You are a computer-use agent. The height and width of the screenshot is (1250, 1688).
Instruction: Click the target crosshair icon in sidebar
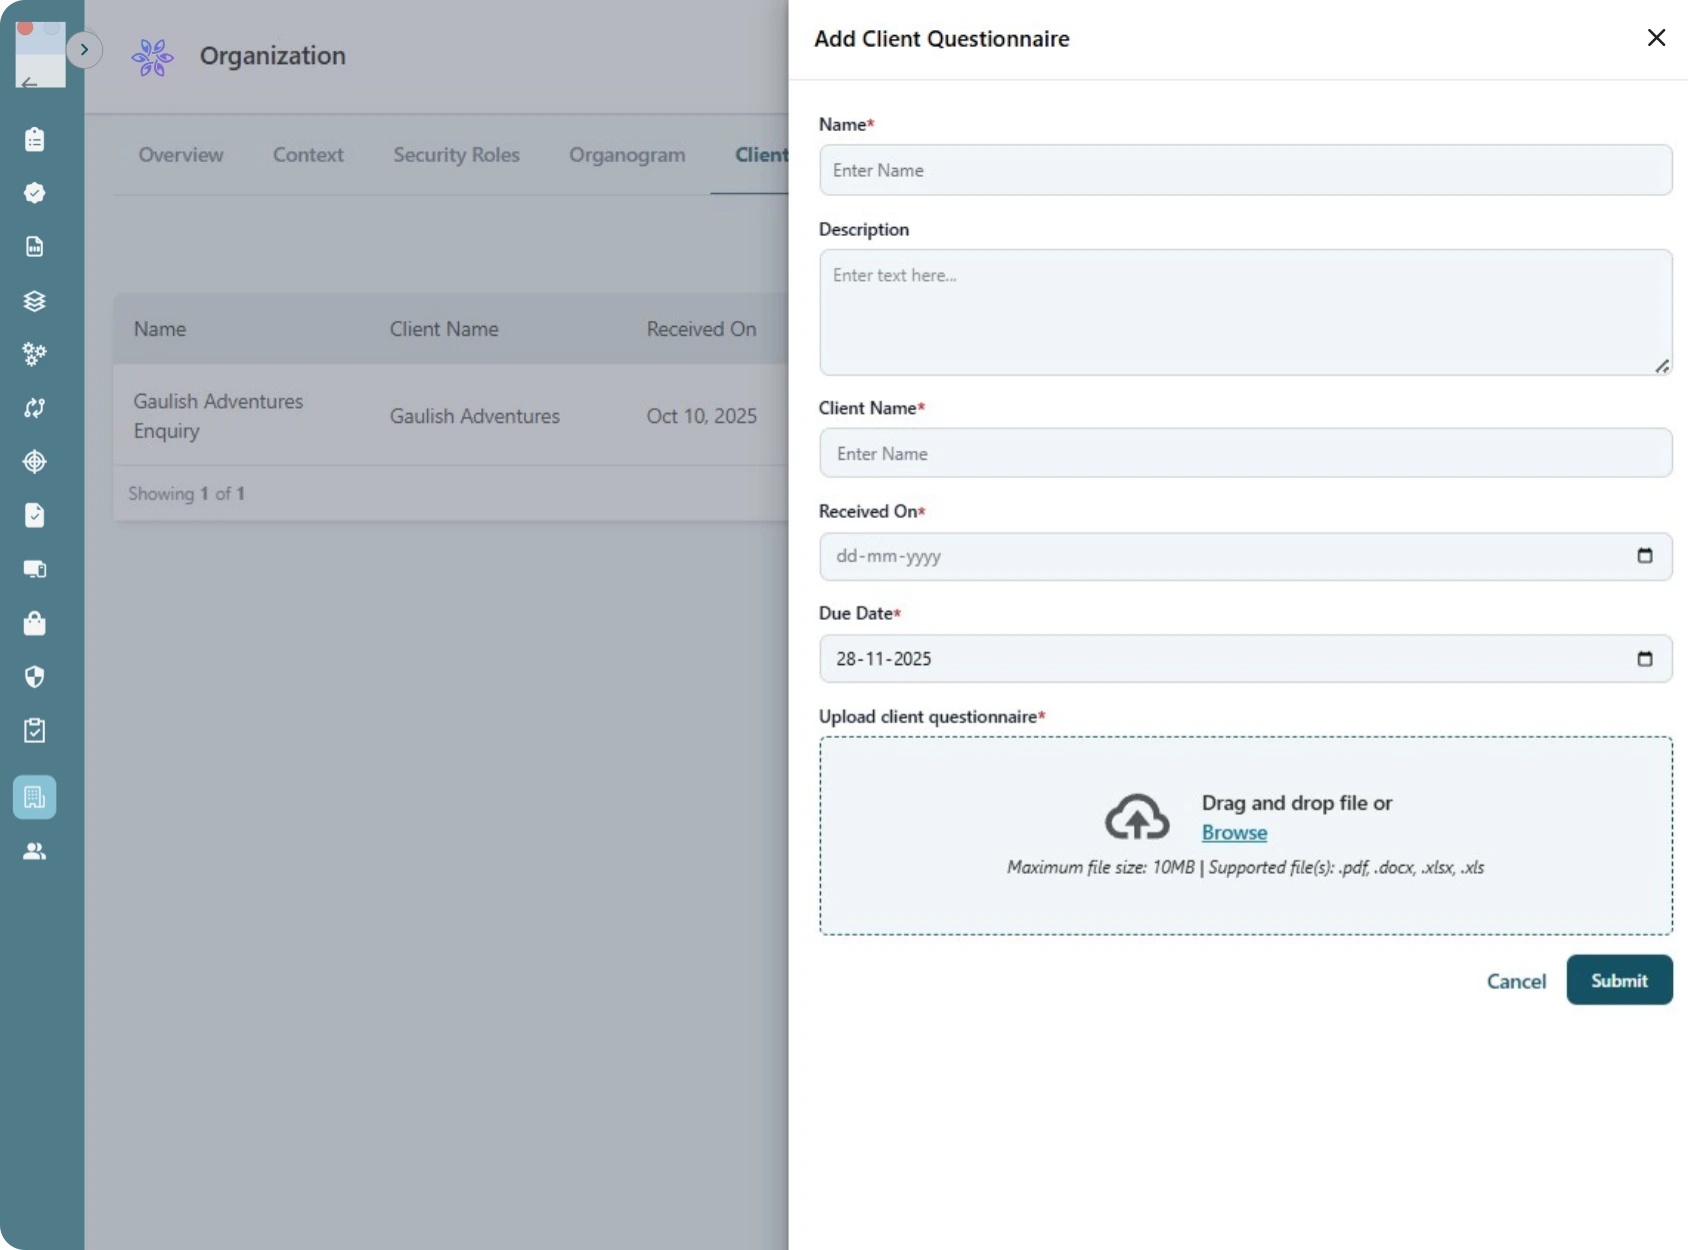click(34, 462)
